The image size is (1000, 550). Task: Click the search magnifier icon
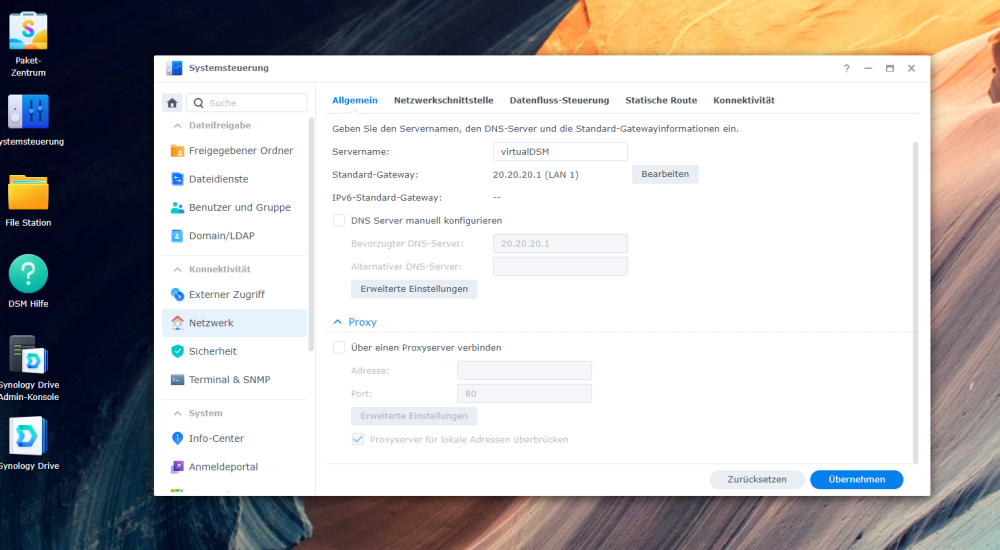pyautogui.click(x=198, y=103)
